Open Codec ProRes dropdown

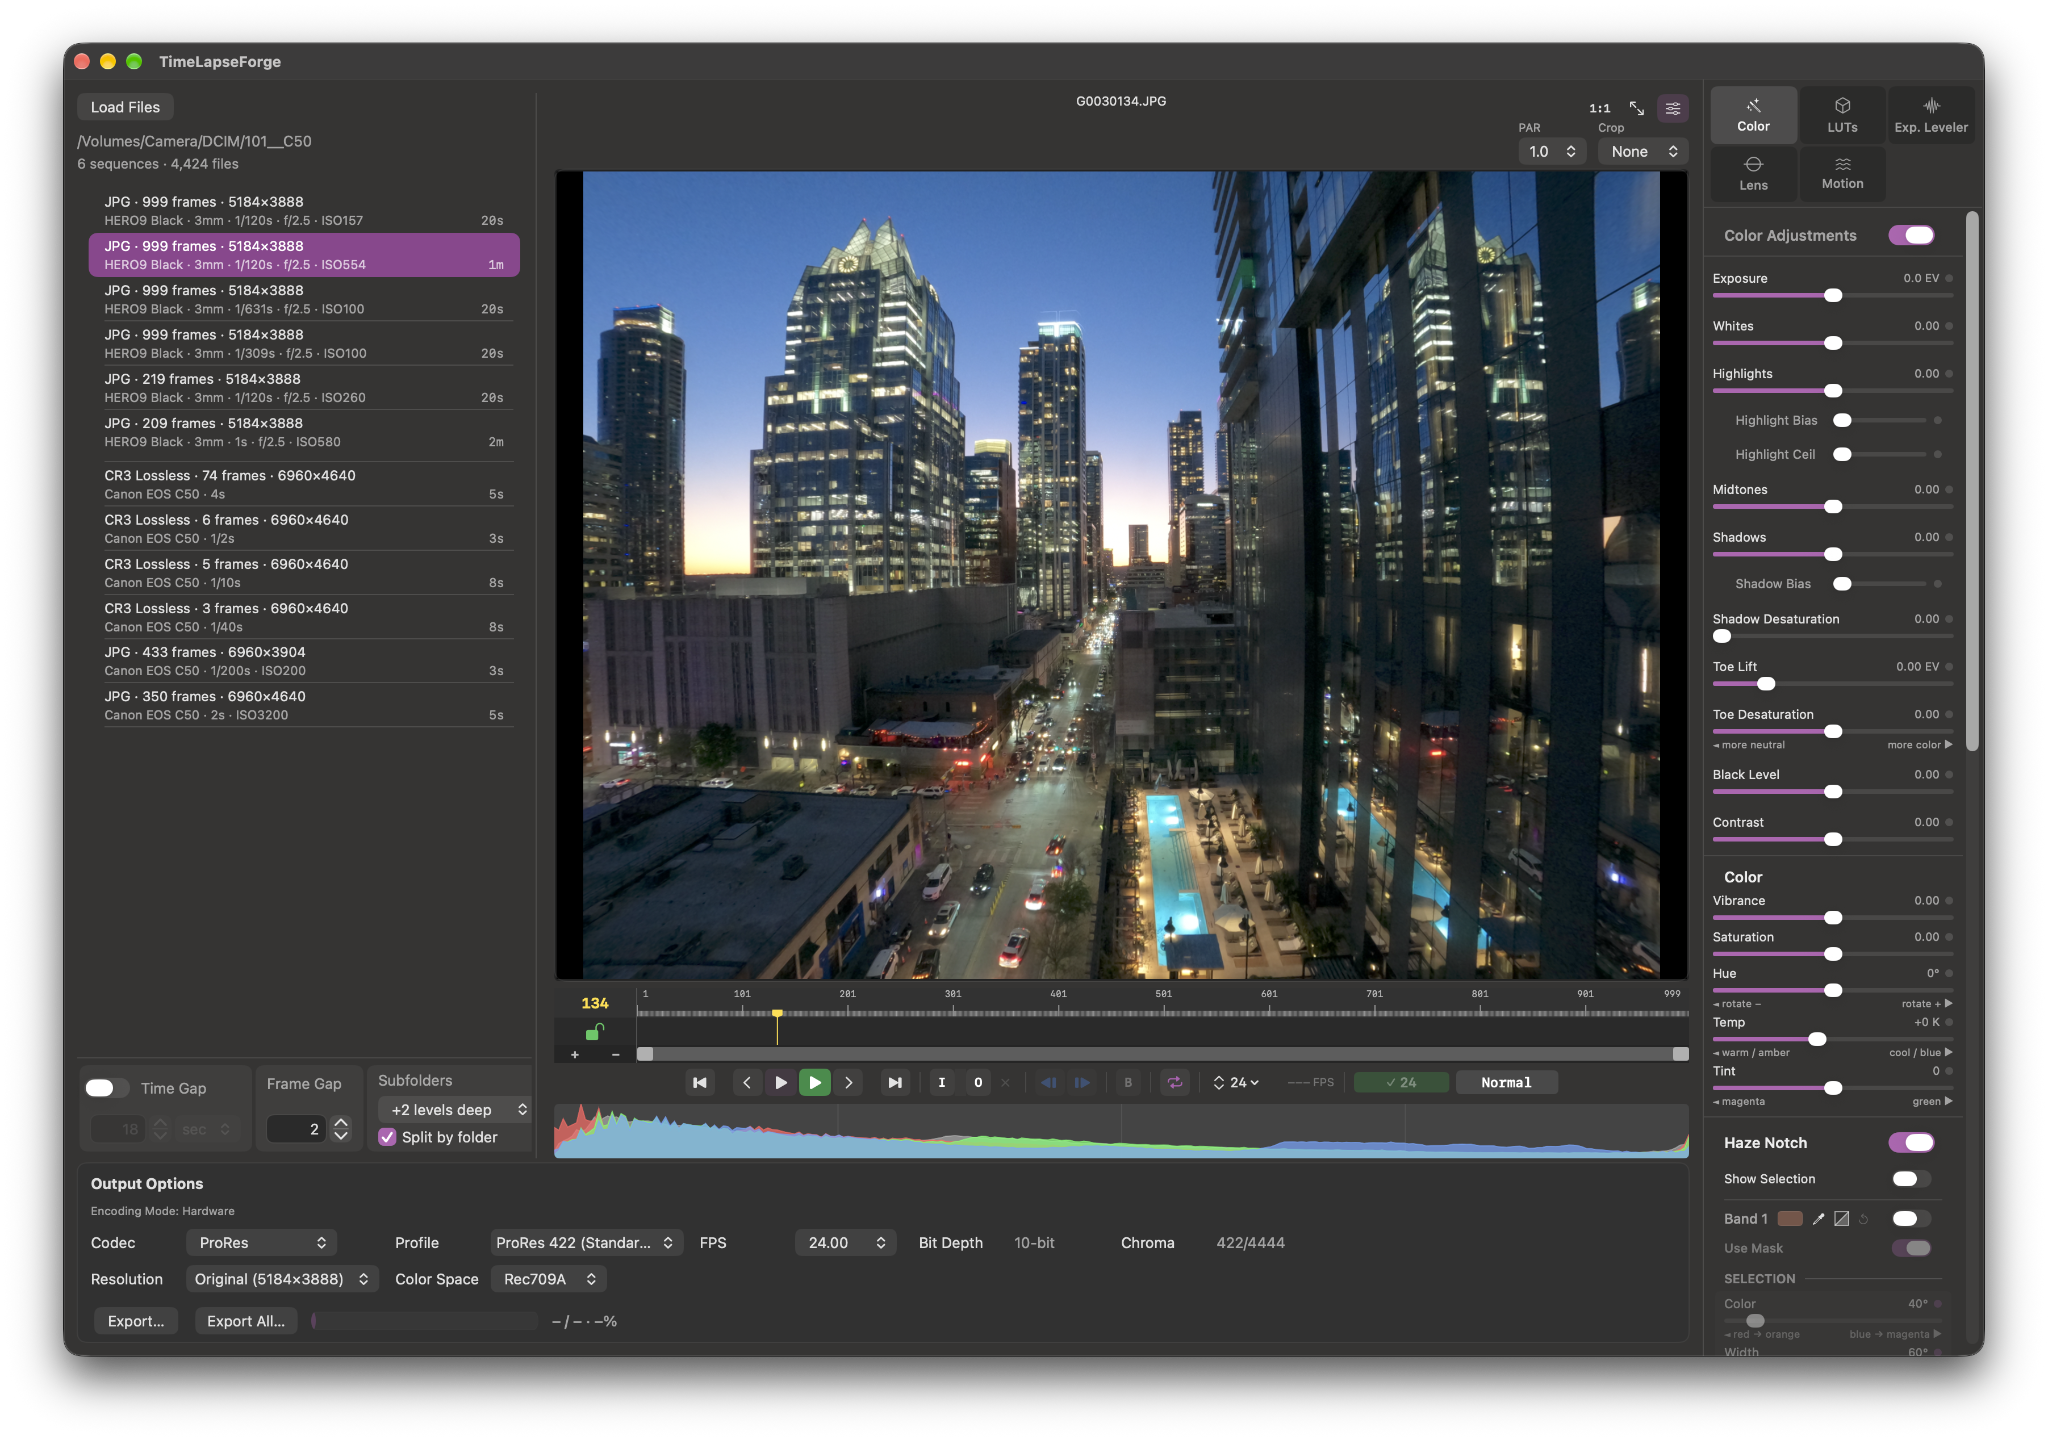pos(261,1242)
